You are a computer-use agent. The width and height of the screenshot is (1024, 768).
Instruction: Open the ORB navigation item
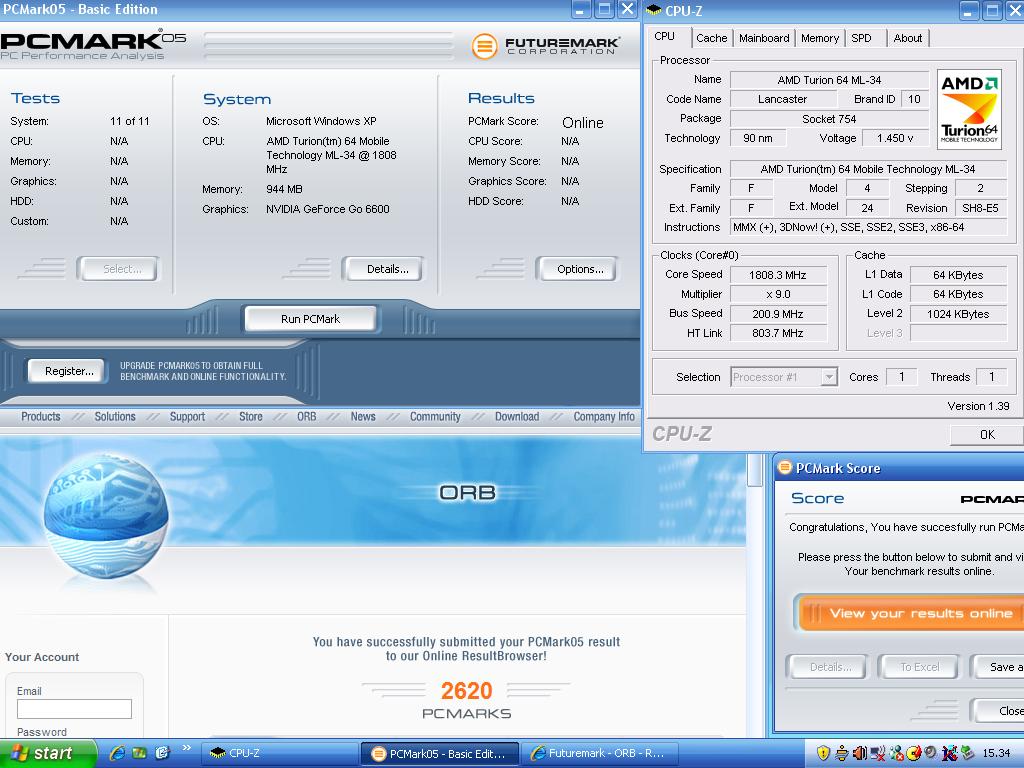pos(306,417)
